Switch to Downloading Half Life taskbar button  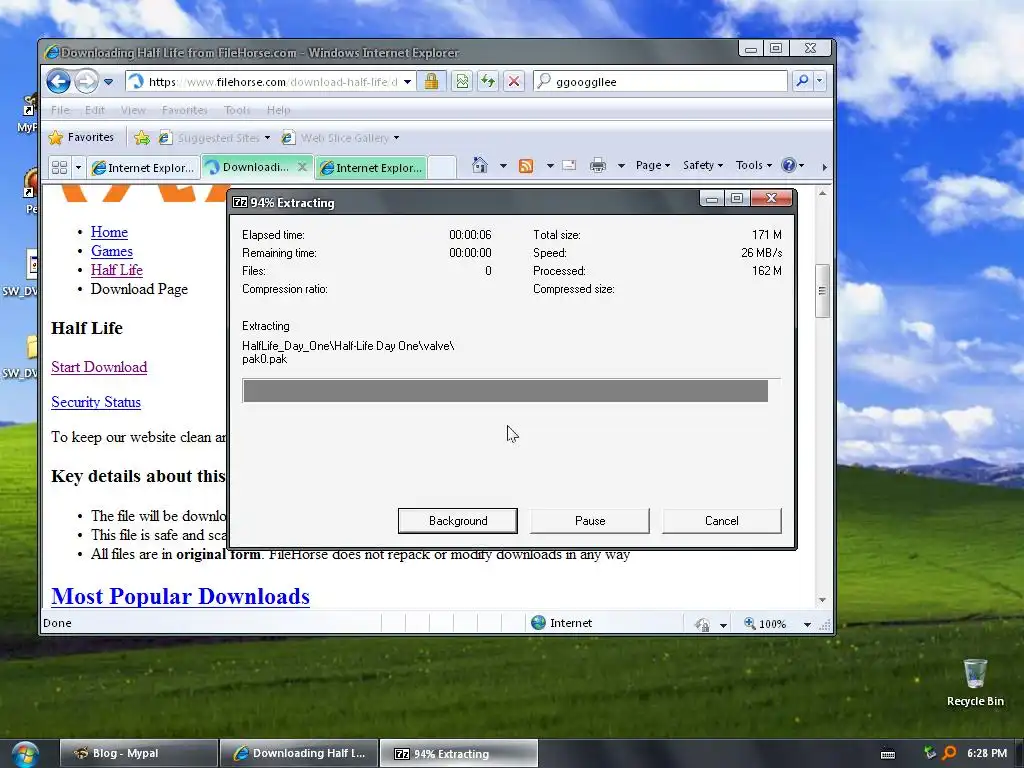[x=299, y=753]
